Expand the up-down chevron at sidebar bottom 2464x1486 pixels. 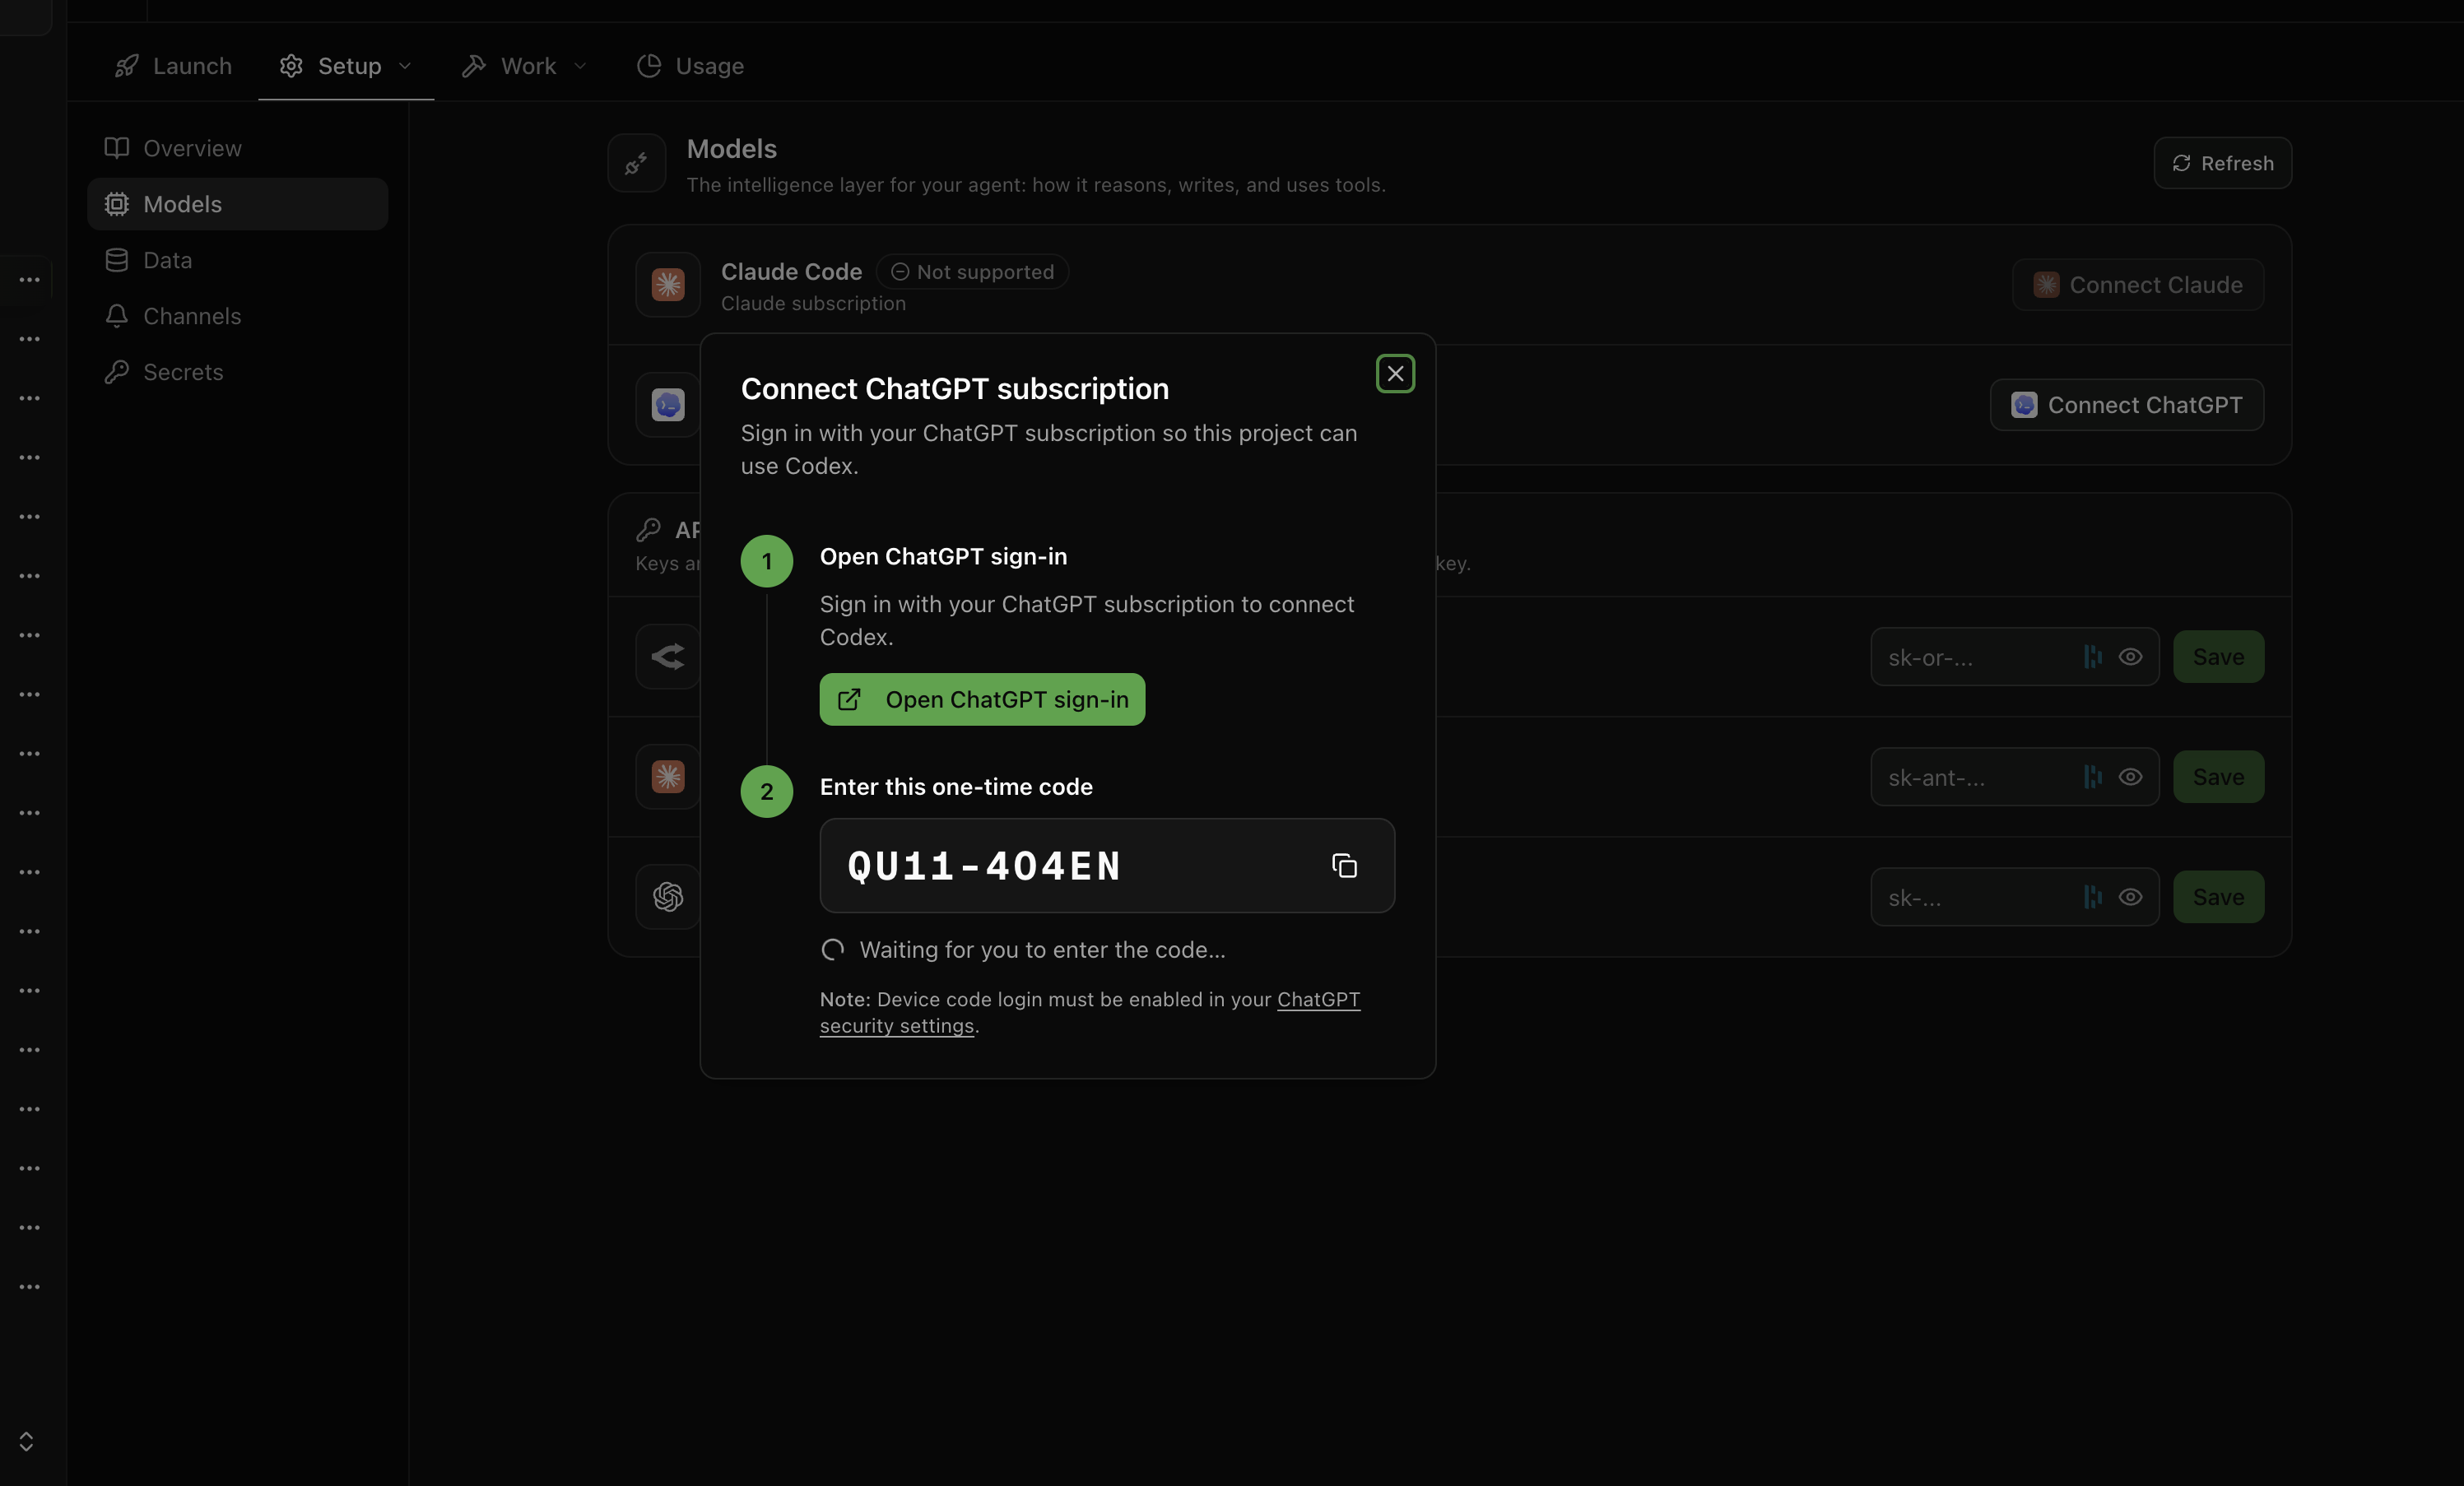pyautogui.click(x=26, y=1441)
